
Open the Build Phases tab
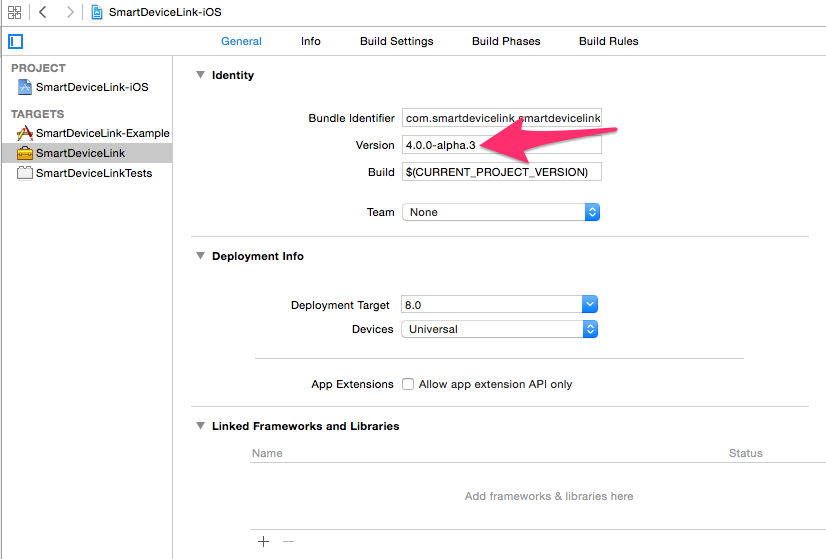point(506,41)
